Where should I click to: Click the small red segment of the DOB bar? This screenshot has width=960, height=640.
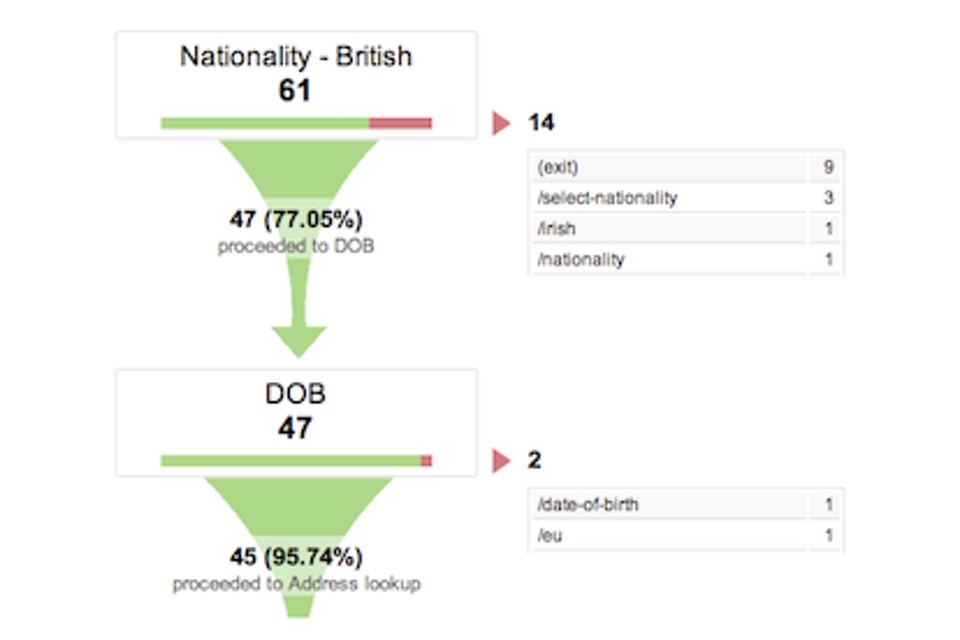tap(426, 461)
